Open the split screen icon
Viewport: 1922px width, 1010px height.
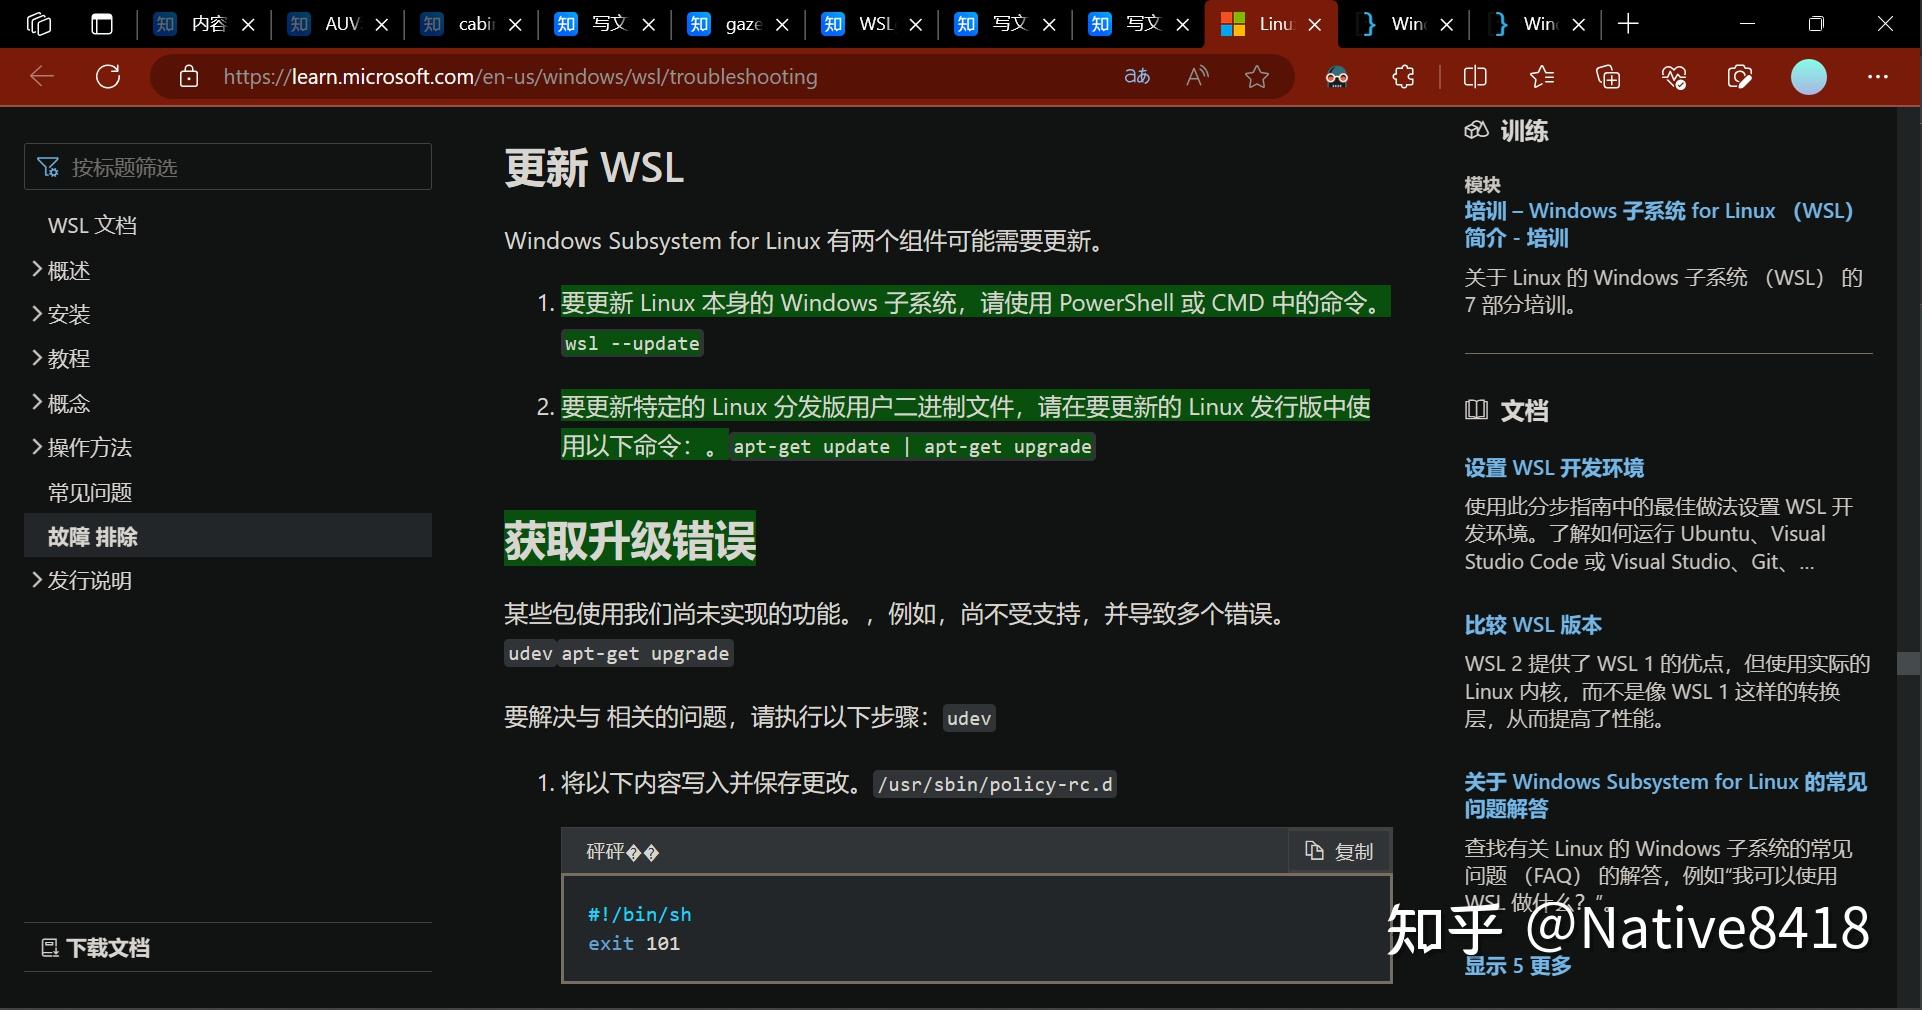click(1475, 76)
